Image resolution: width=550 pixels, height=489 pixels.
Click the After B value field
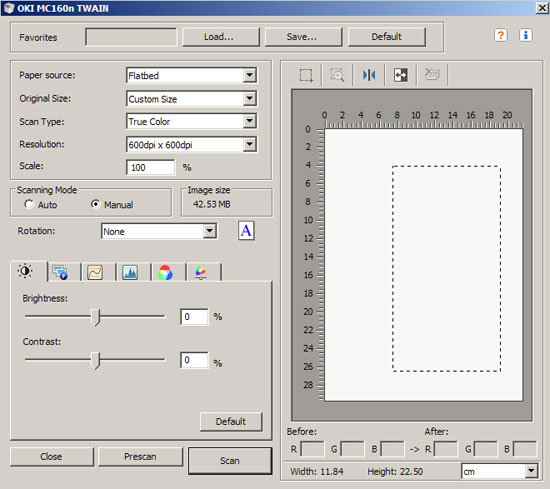(525, 449)
